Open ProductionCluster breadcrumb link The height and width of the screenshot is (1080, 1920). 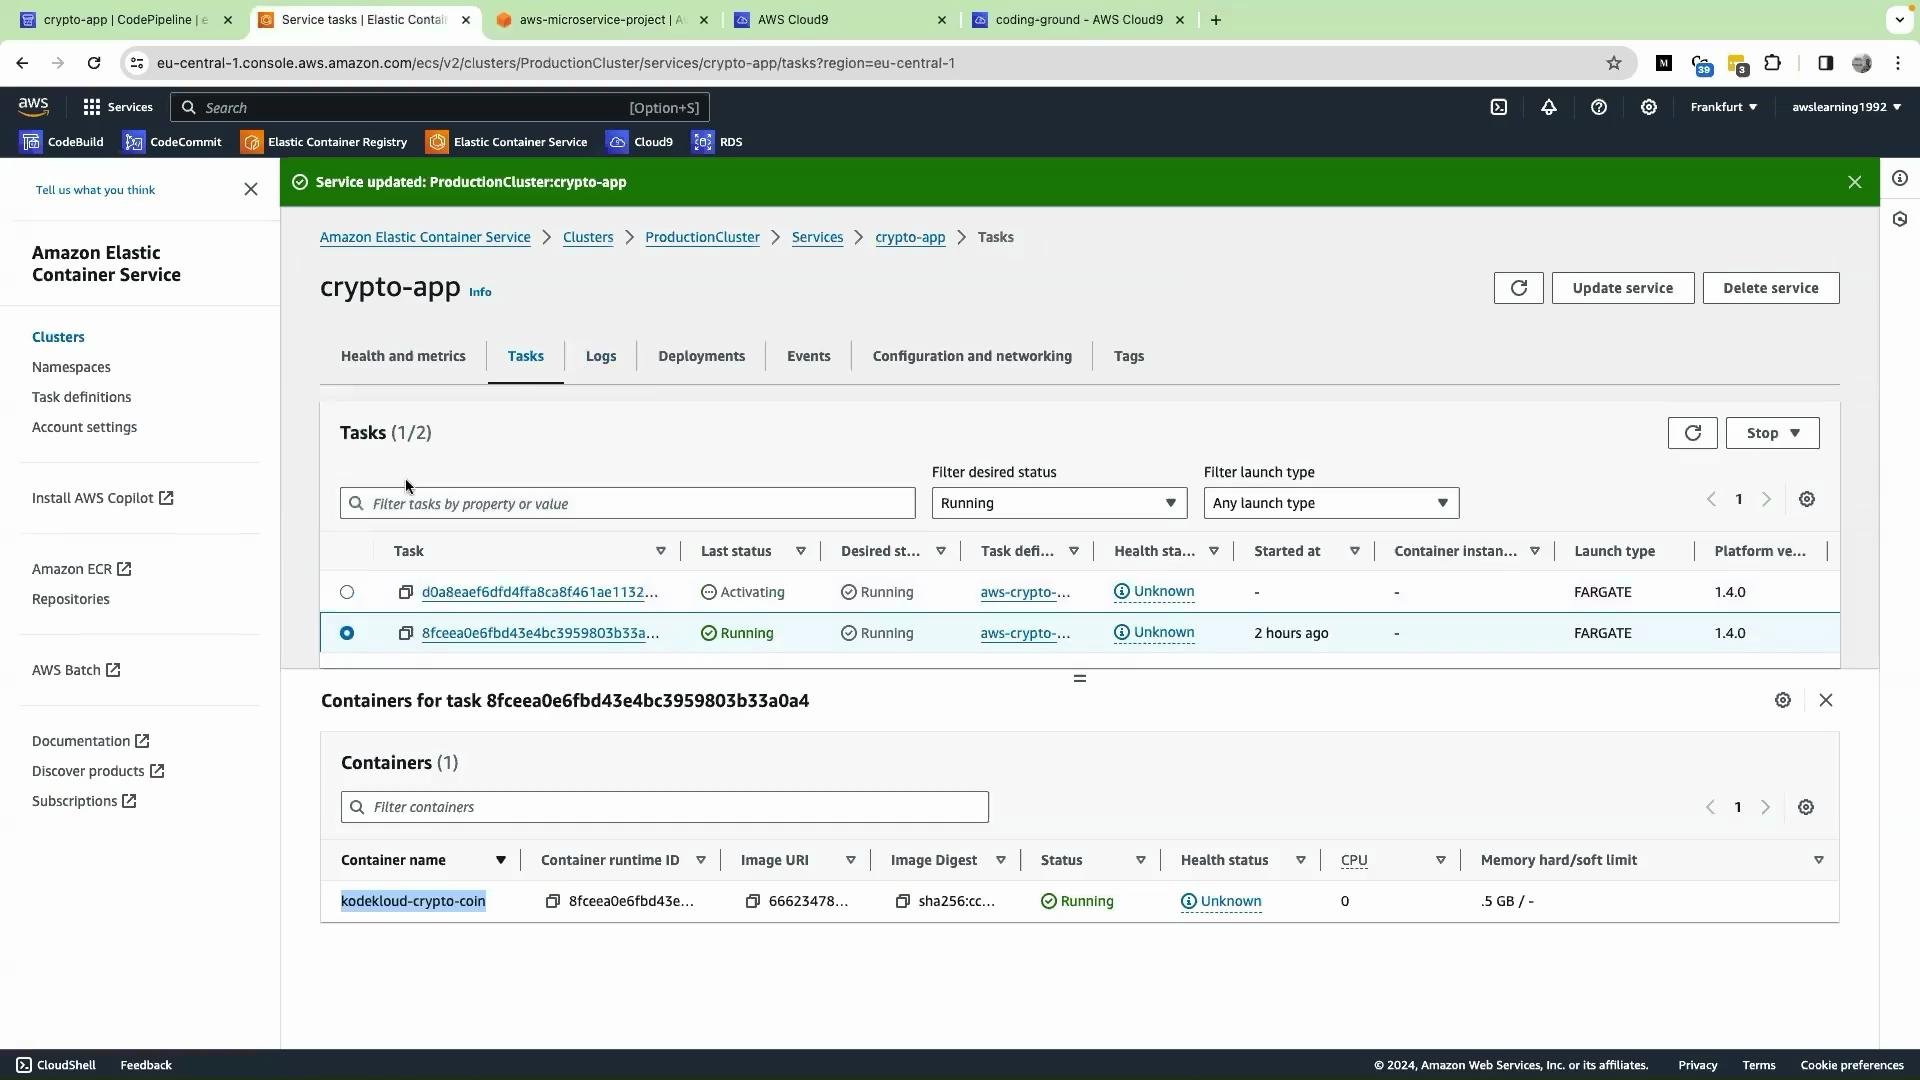[702, 237]
